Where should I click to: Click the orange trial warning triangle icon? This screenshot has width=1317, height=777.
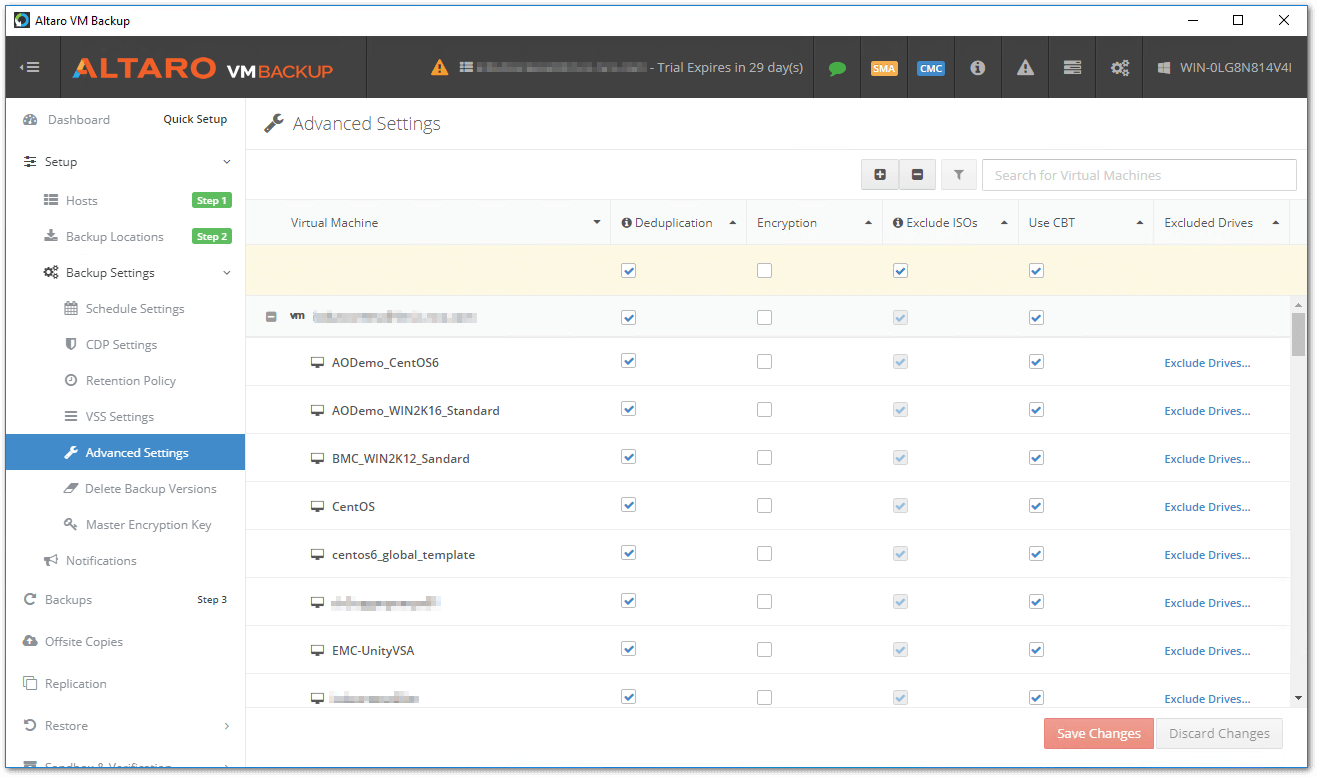coord(439,68)
